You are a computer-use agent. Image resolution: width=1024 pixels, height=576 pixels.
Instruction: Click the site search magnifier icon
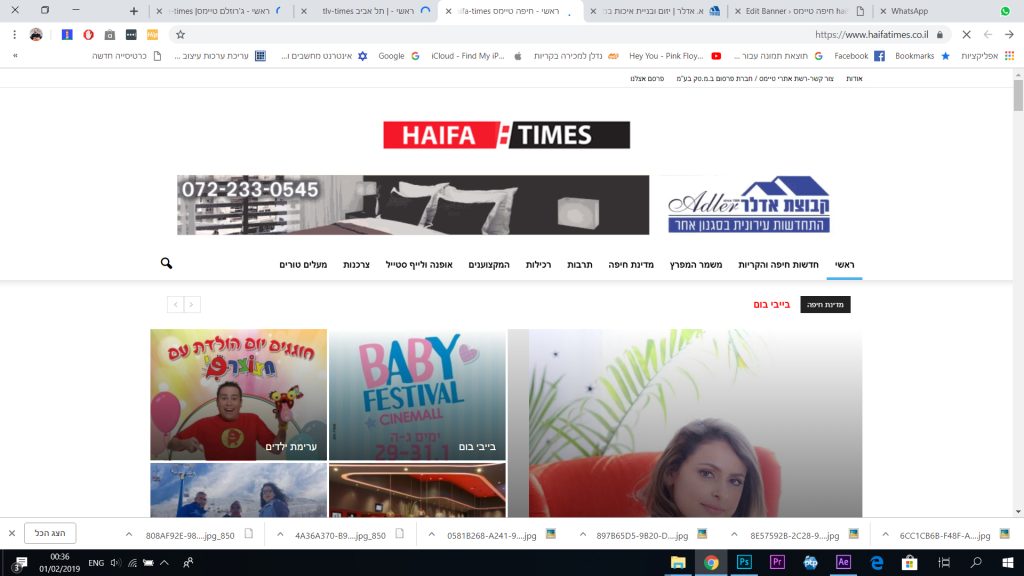166,263
